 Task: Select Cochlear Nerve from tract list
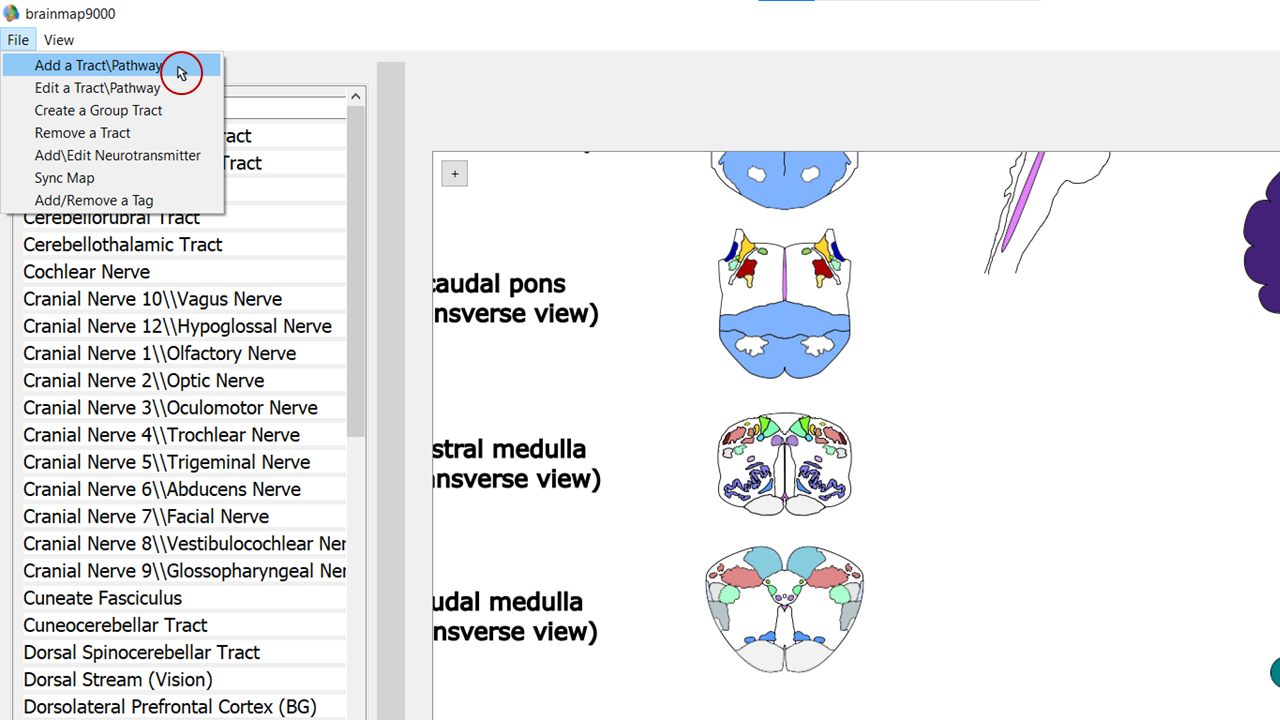87,272
